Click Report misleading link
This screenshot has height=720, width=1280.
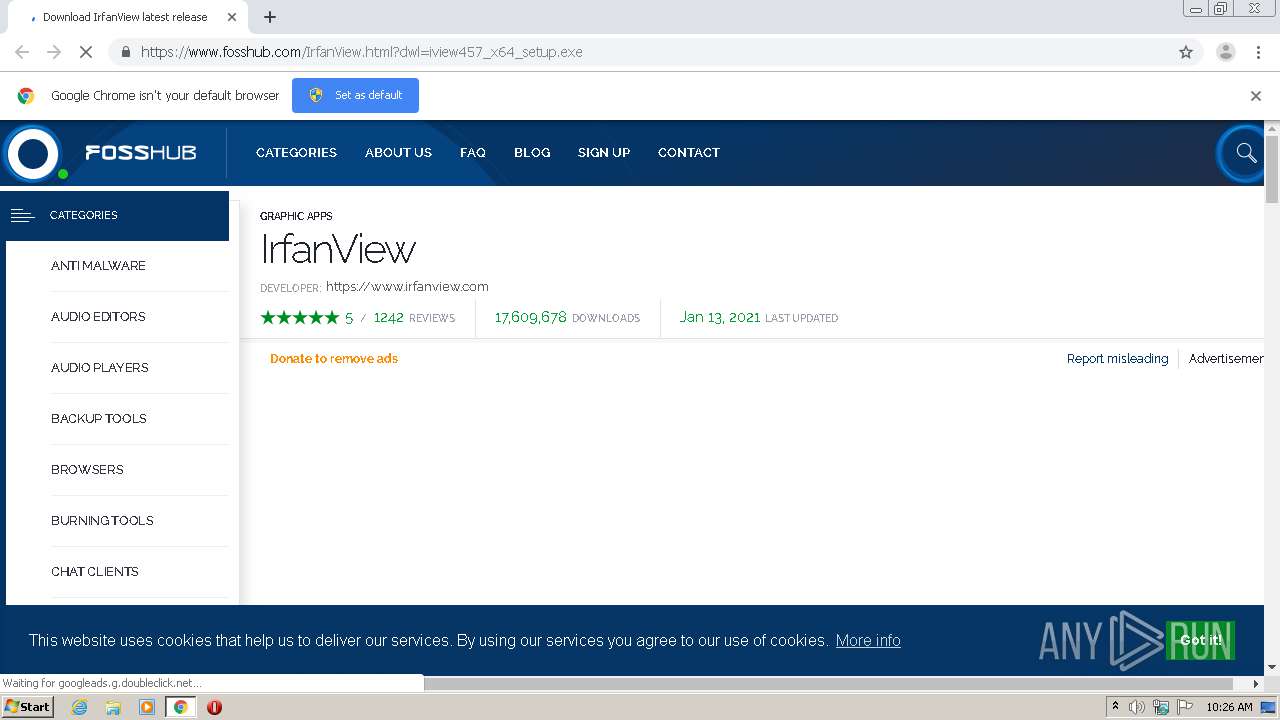pyautogui.click(x=1117, y=359)
